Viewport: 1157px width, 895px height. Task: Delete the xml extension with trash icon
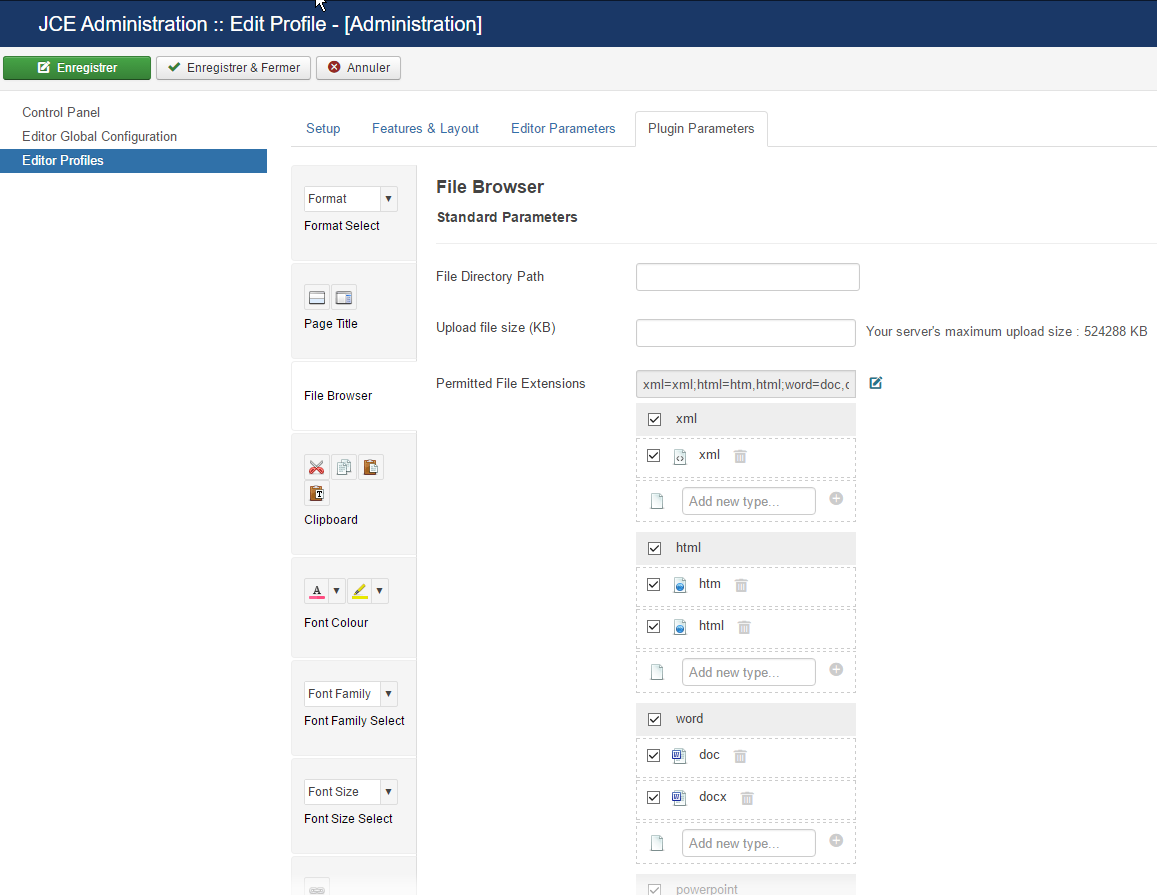(740, 457)
